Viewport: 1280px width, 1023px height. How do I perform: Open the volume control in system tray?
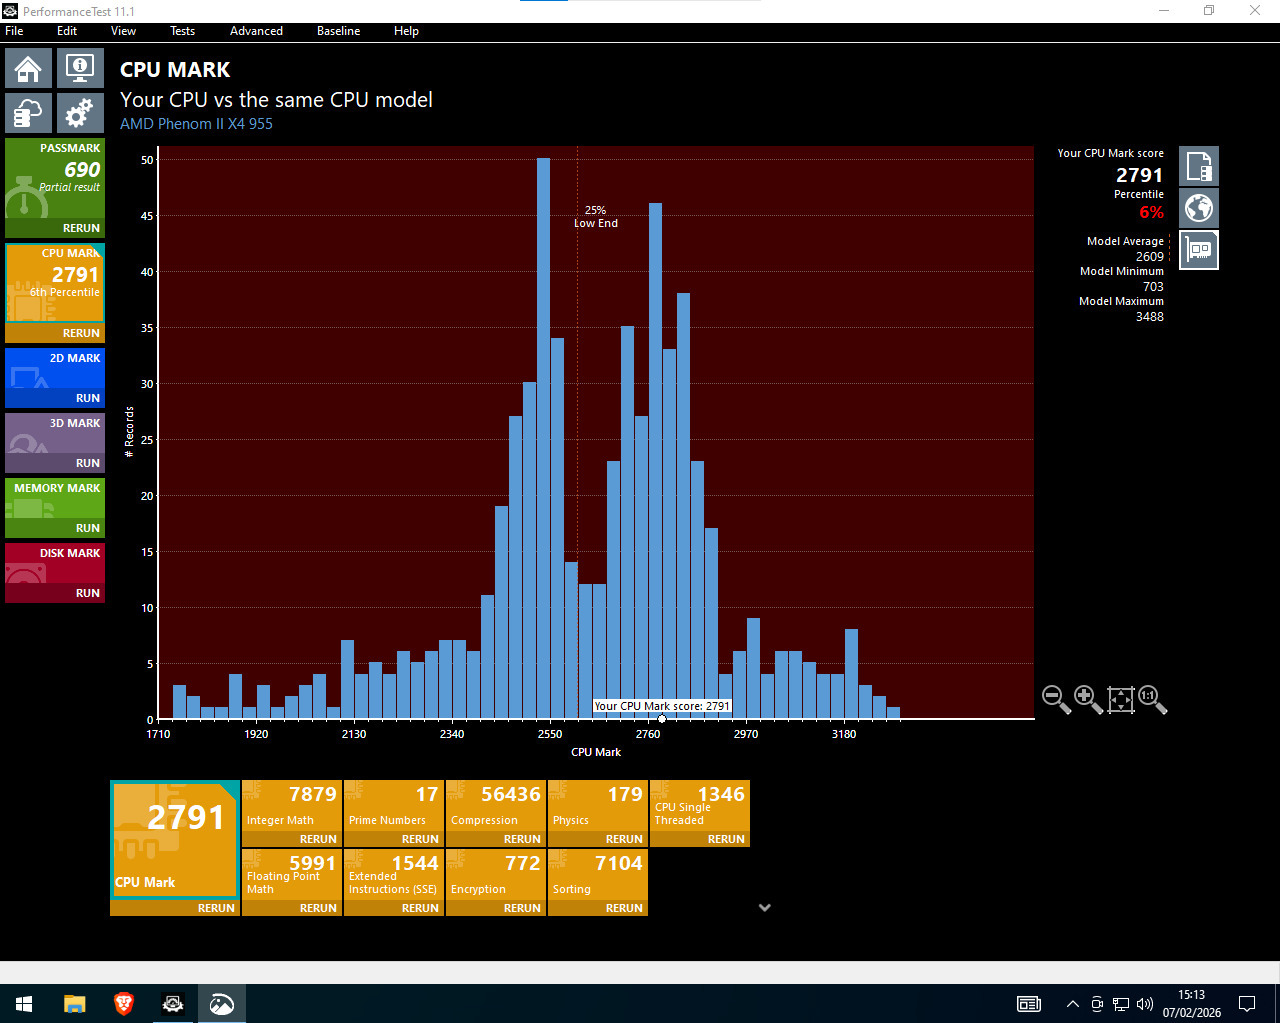click(1145, 1004)
